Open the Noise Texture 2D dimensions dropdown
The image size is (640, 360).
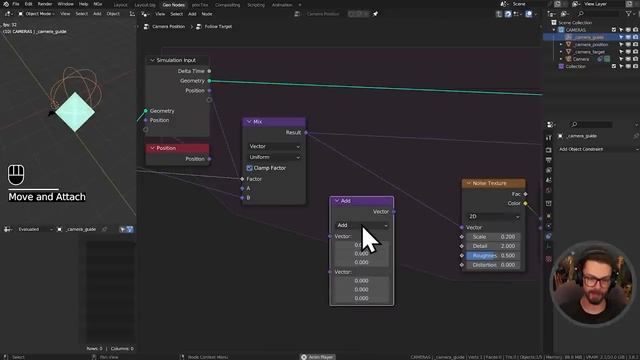493,216
